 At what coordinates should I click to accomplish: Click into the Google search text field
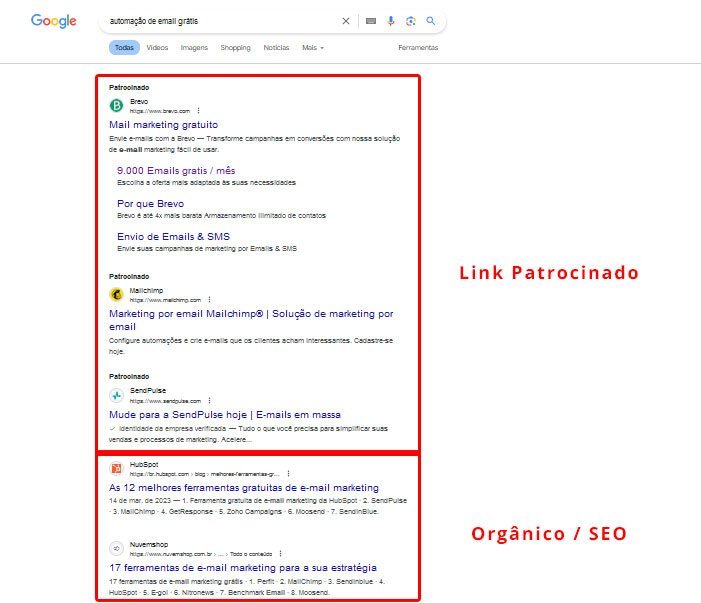tap(220, 20)
